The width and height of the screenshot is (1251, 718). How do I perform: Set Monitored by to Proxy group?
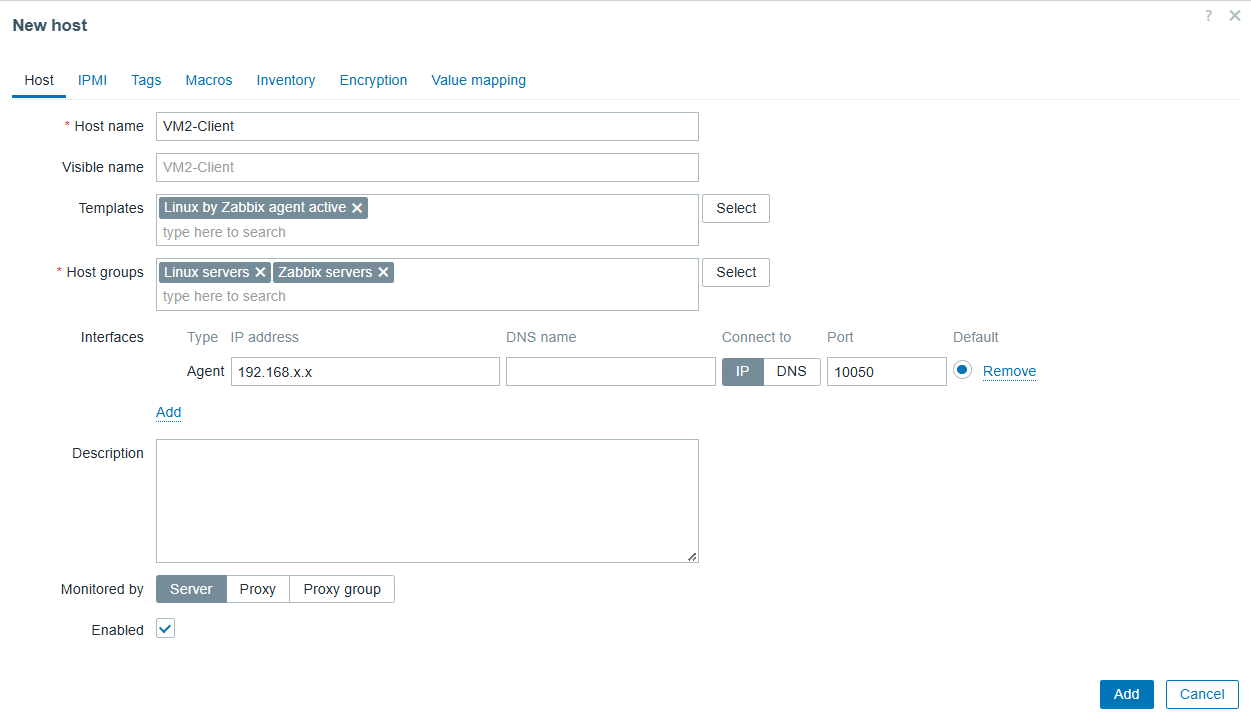pos(342,589)
